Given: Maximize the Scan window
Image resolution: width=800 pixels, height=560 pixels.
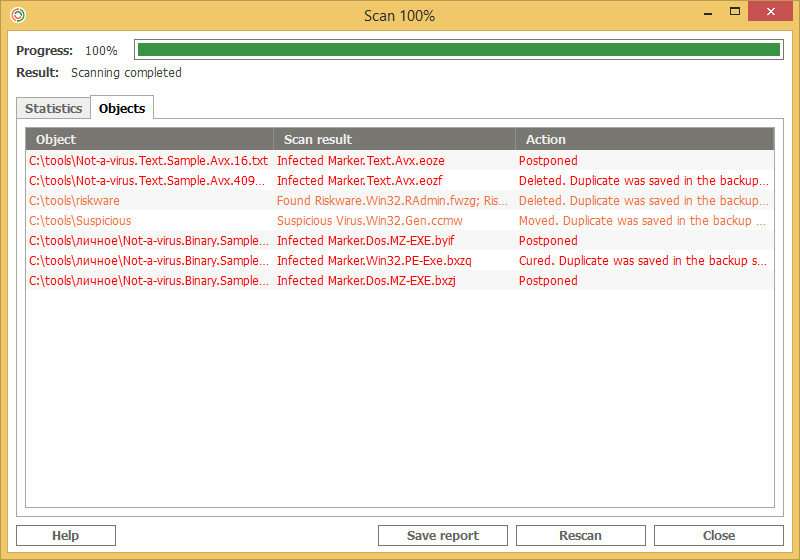Looking at the screenshot, I should pyautogui.click(x=735, y=12).
